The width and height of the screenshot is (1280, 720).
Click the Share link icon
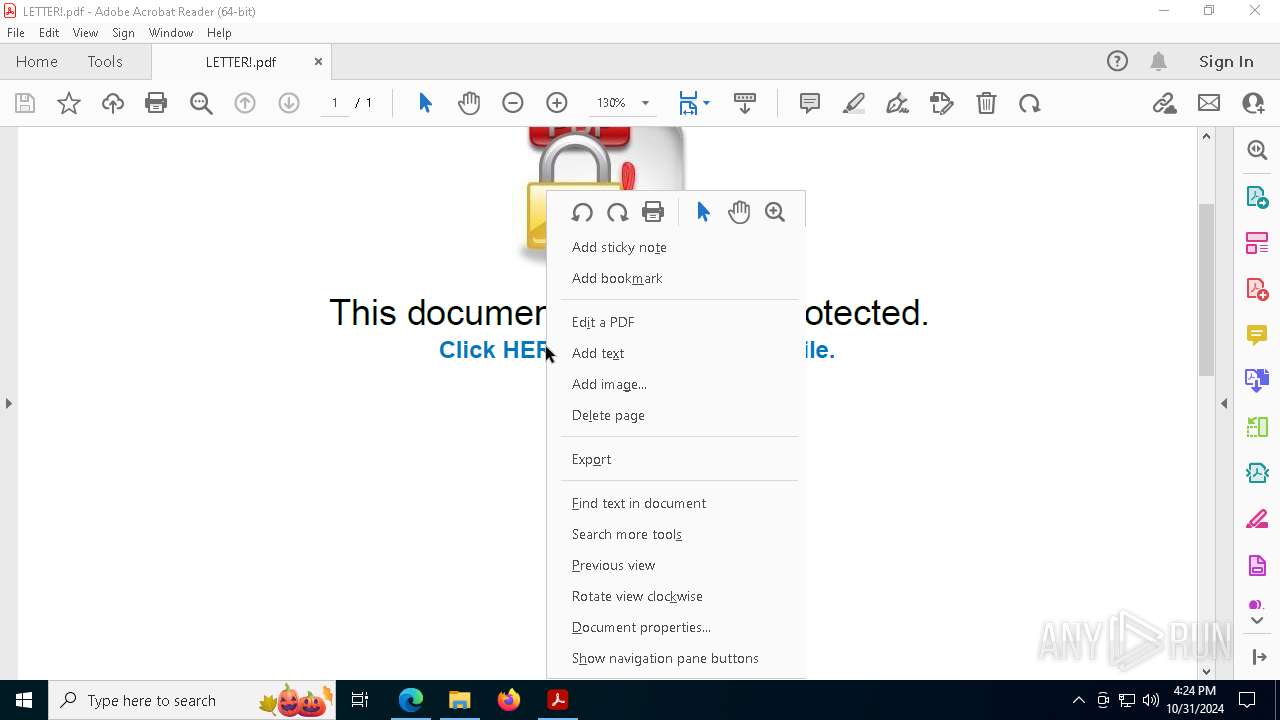pos(1164,103)
